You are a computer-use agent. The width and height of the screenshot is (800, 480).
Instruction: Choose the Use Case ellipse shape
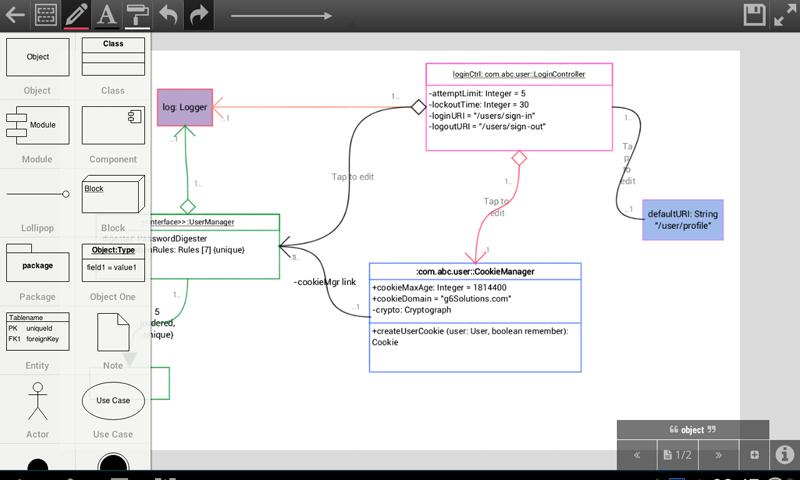pyautogui.click(x=113, y=401)
